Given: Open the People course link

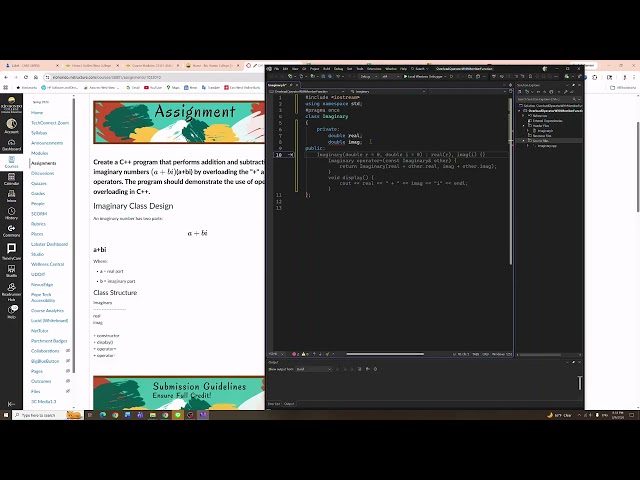Looking at the screenshot, I should point(38,203).
